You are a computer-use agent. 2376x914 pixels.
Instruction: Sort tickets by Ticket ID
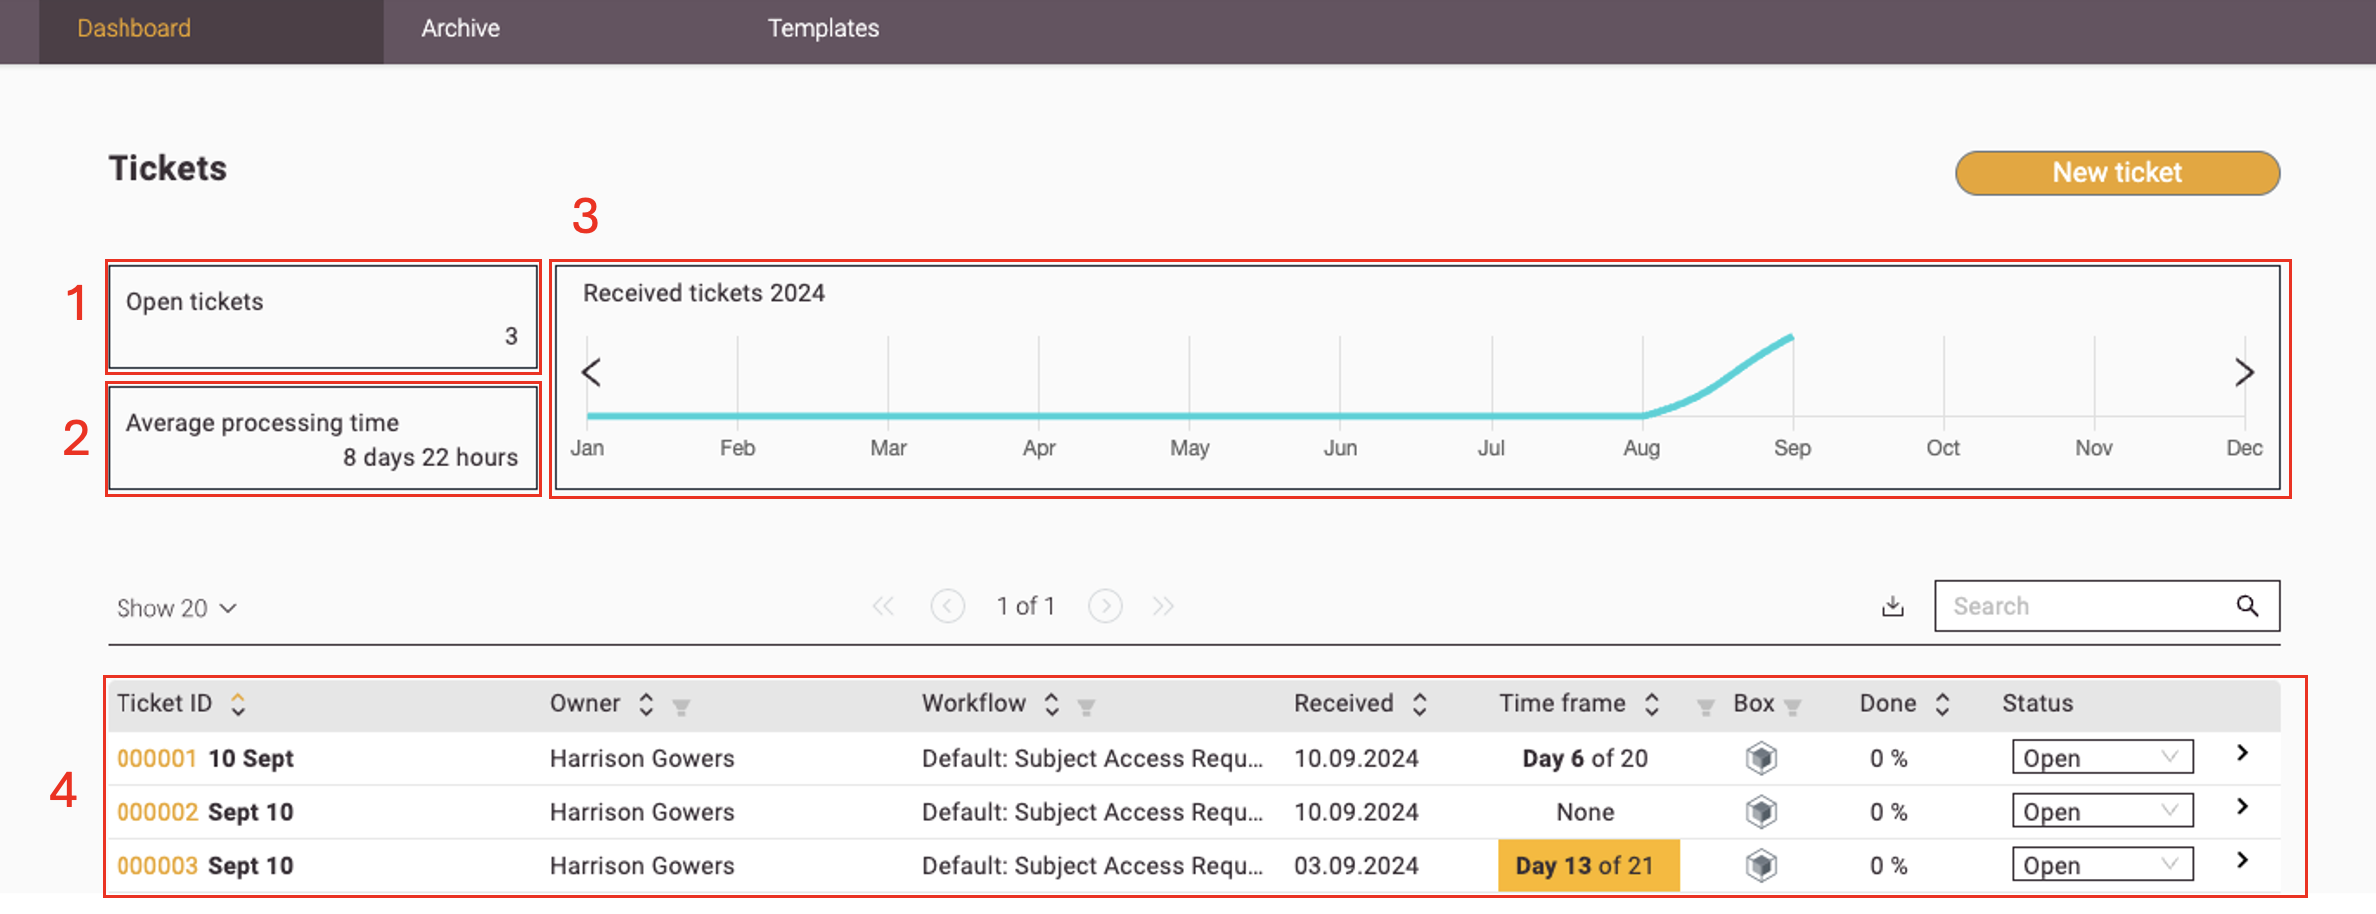click(238, 704)
